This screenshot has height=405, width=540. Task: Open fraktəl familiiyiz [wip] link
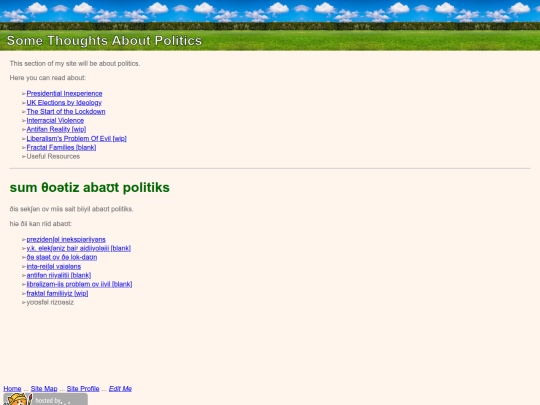[x=57, y=293]
